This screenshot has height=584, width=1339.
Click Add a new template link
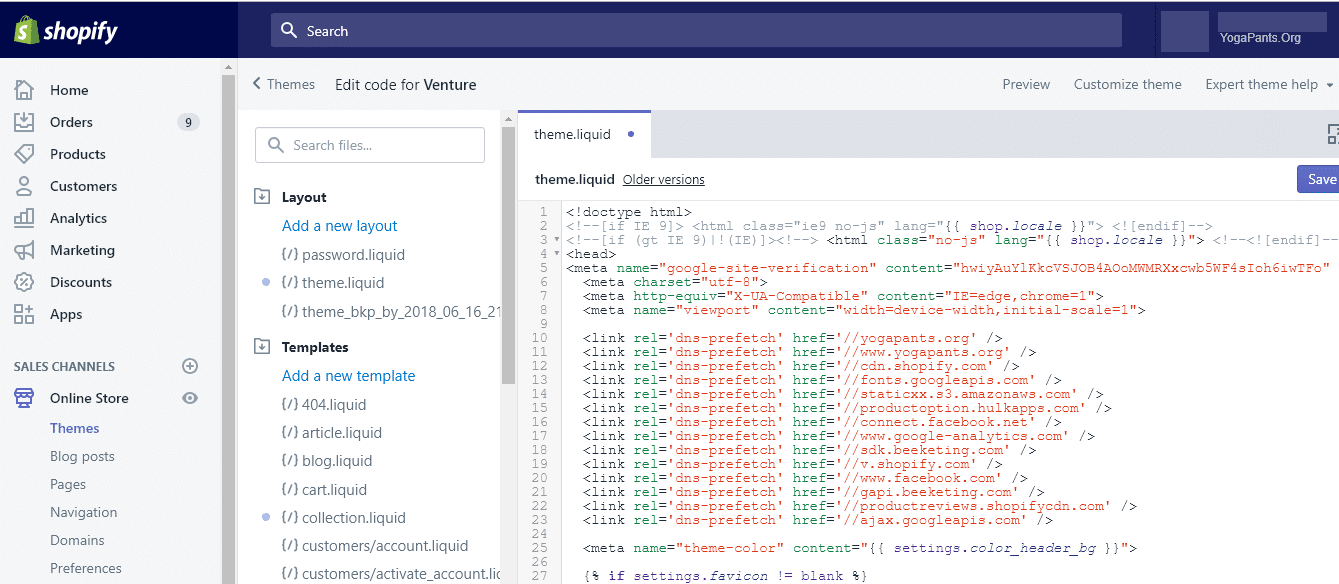click(x=349, y=376)
